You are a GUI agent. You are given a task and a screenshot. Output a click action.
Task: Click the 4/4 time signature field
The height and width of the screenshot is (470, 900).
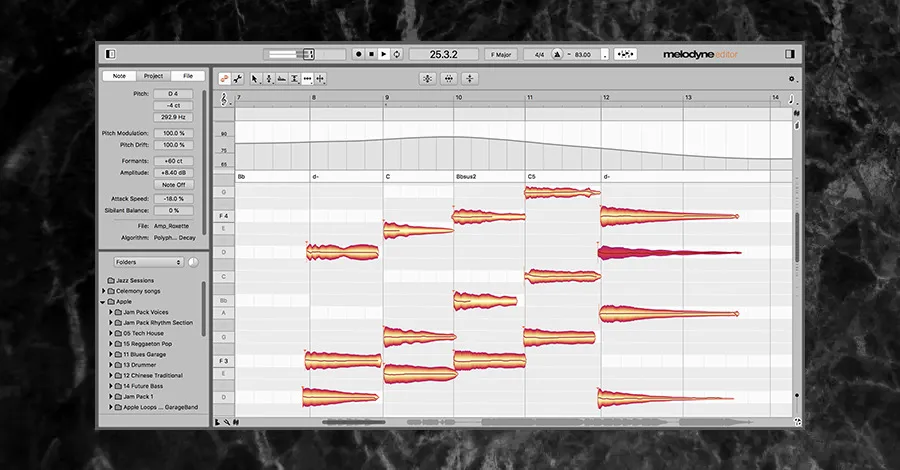coord(539,55)
